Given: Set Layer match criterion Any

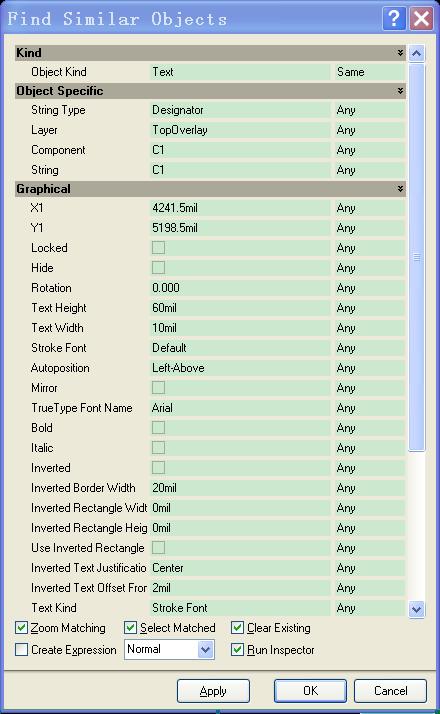Looking at the screenshot, I should pyautogui.click(x=369, y=130).
